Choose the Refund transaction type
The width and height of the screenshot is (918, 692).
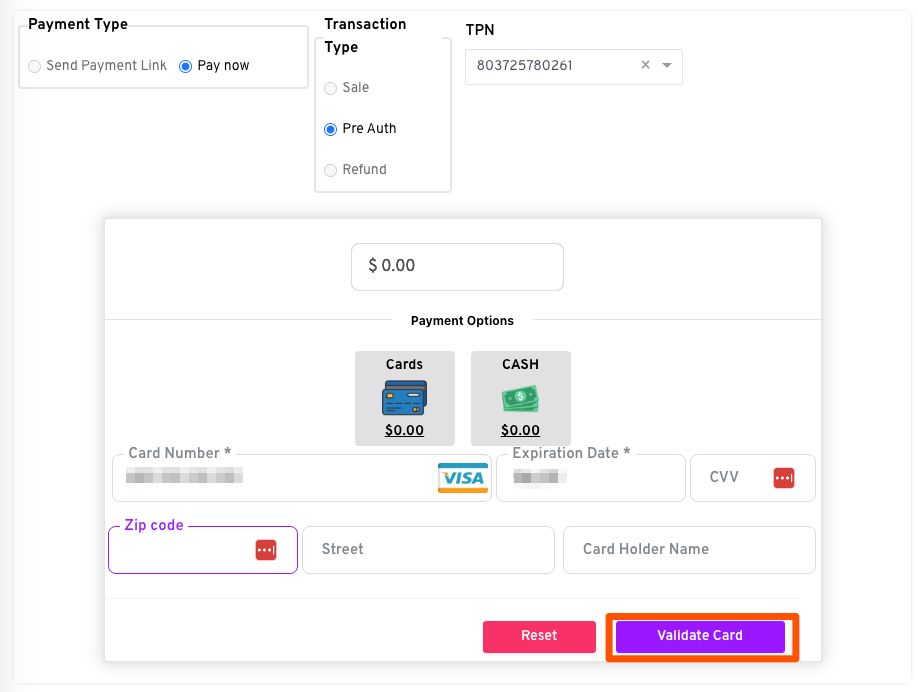click(x=331, y=170)
